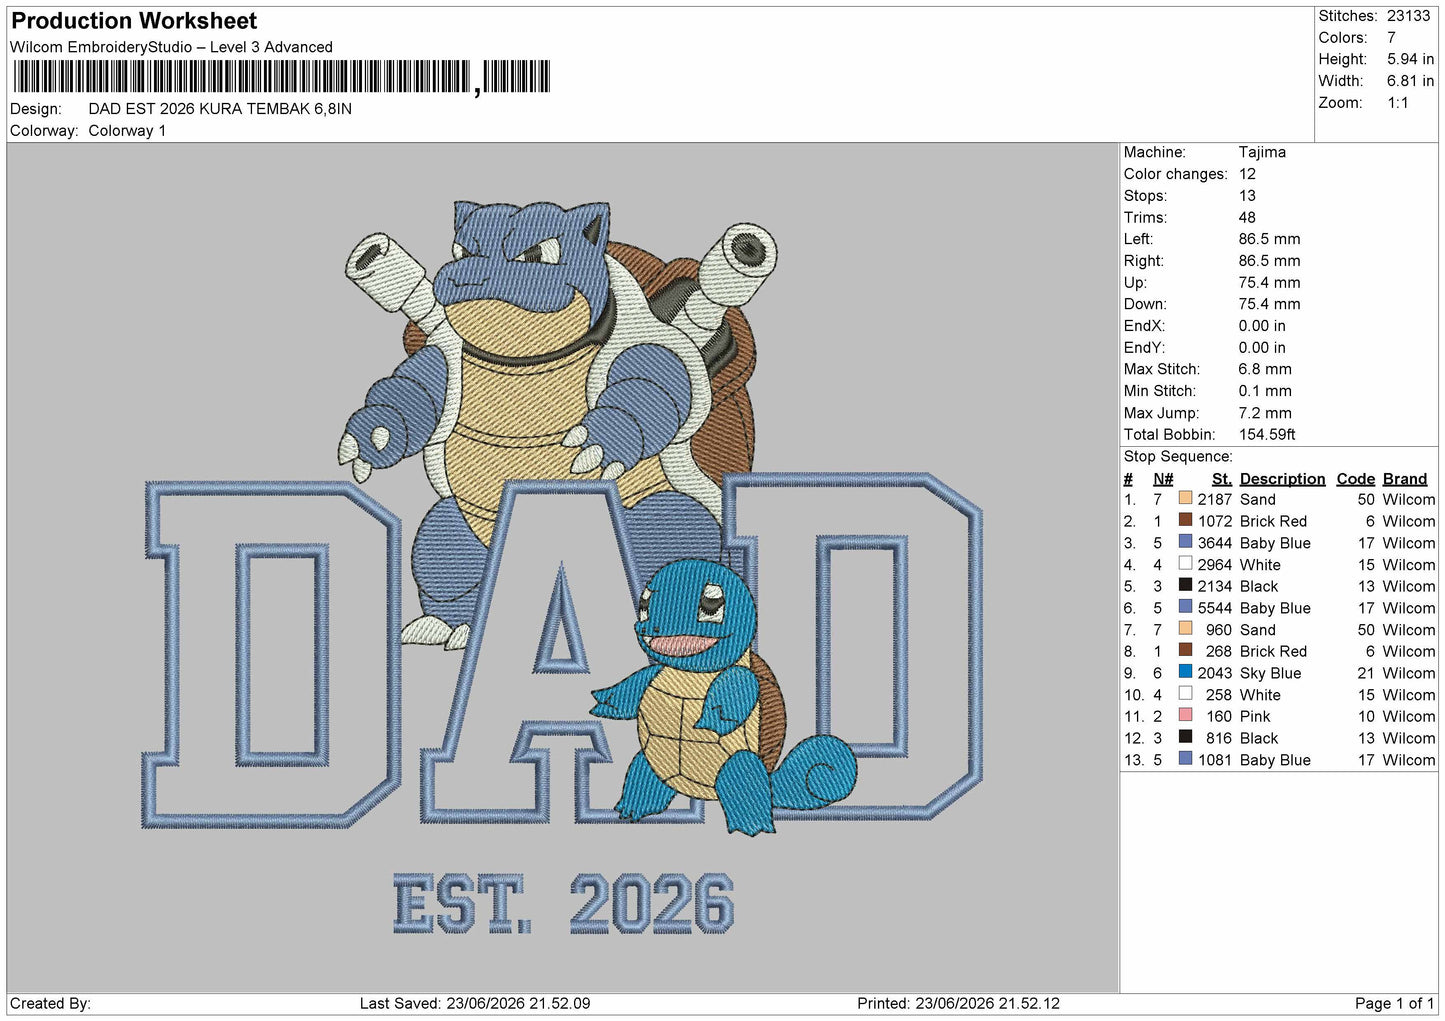
Task: Click the Machine value Tajima
Action: pyautogui.click(x=1262, y=152)
